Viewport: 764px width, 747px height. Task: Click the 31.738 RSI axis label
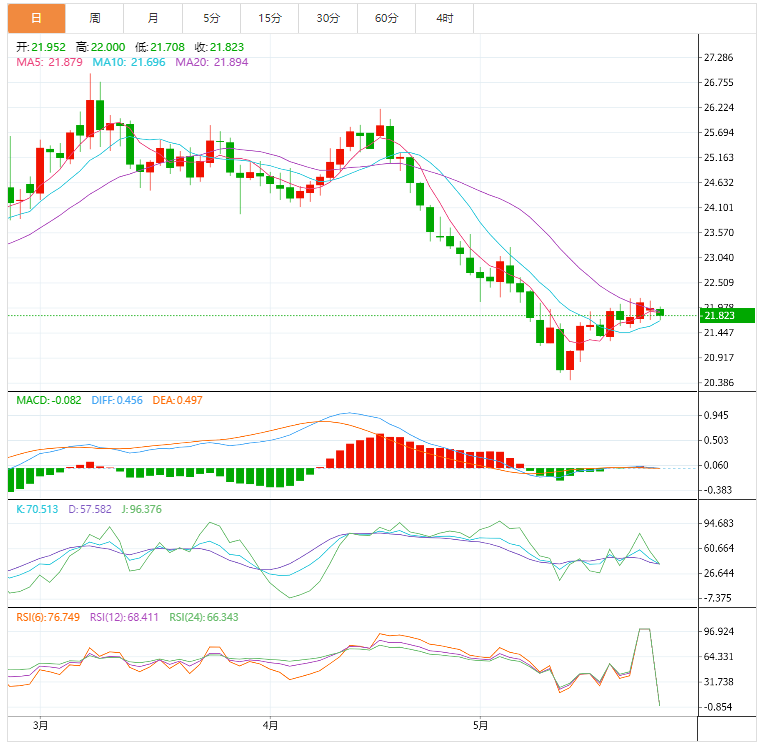pos(719,682)
